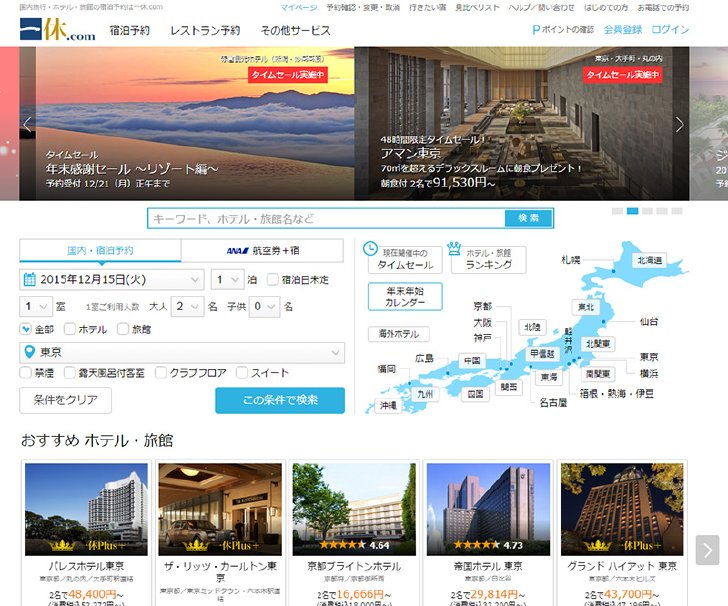Expand the 東京 area dropdown
The height and width of the screenshot is (606, 728).
point(182,352)
